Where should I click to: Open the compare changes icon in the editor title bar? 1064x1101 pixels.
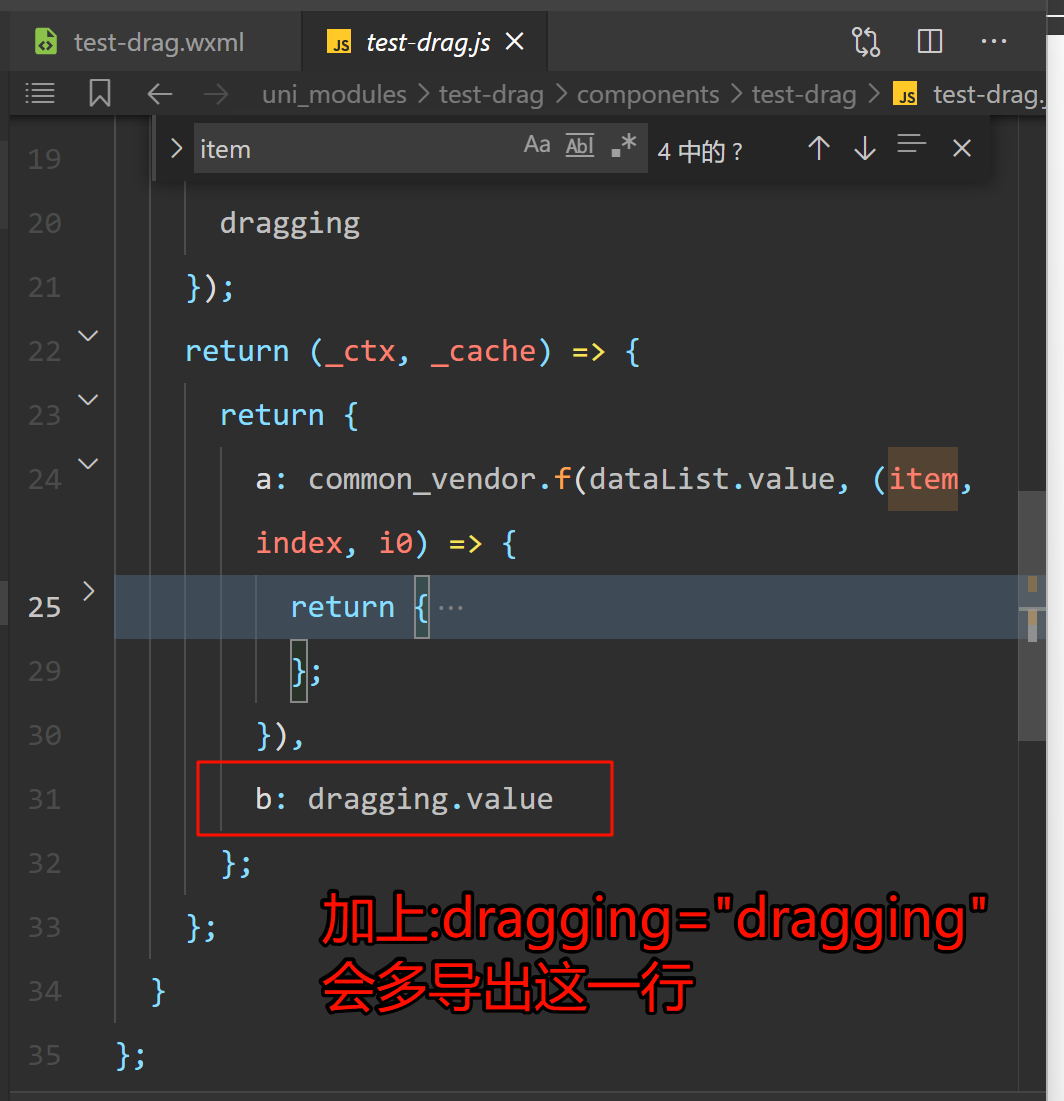pos(866,42)
